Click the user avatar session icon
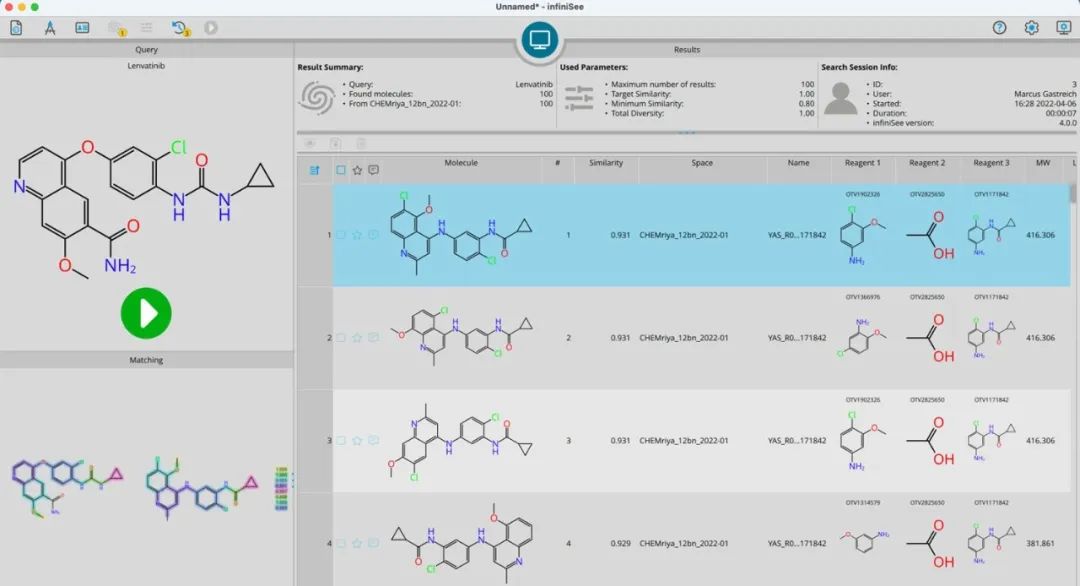This screenshot has width=1080, height=586. point(840,98)
